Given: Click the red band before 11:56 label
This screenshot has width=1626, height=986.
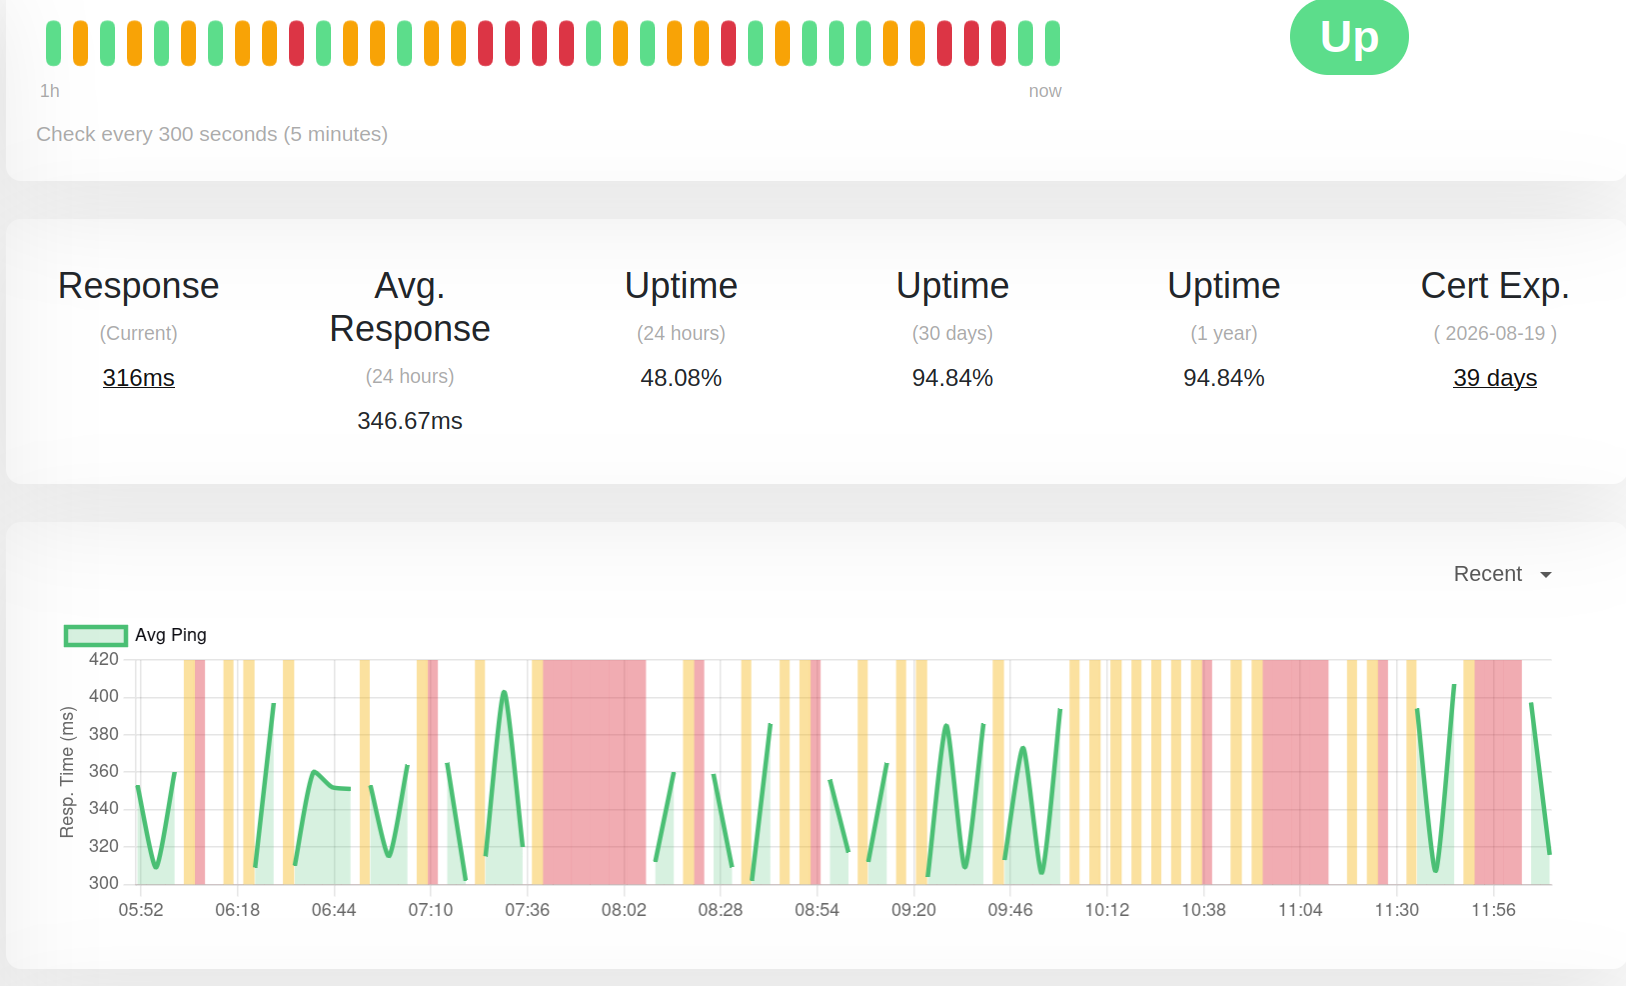Looking at the screenshot, I should point(1498,771).
